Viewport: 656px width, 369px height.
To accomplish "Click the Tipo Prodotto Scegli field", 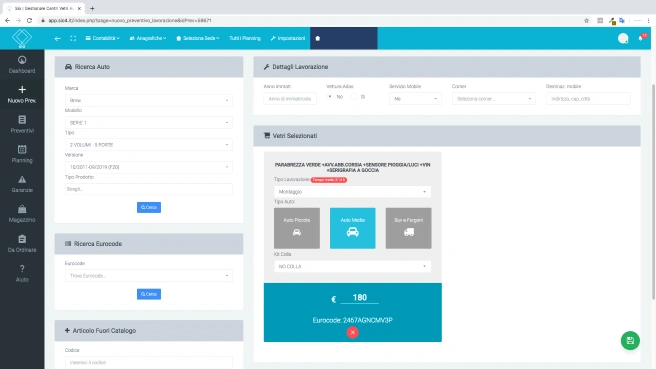I will pos(149,189).
